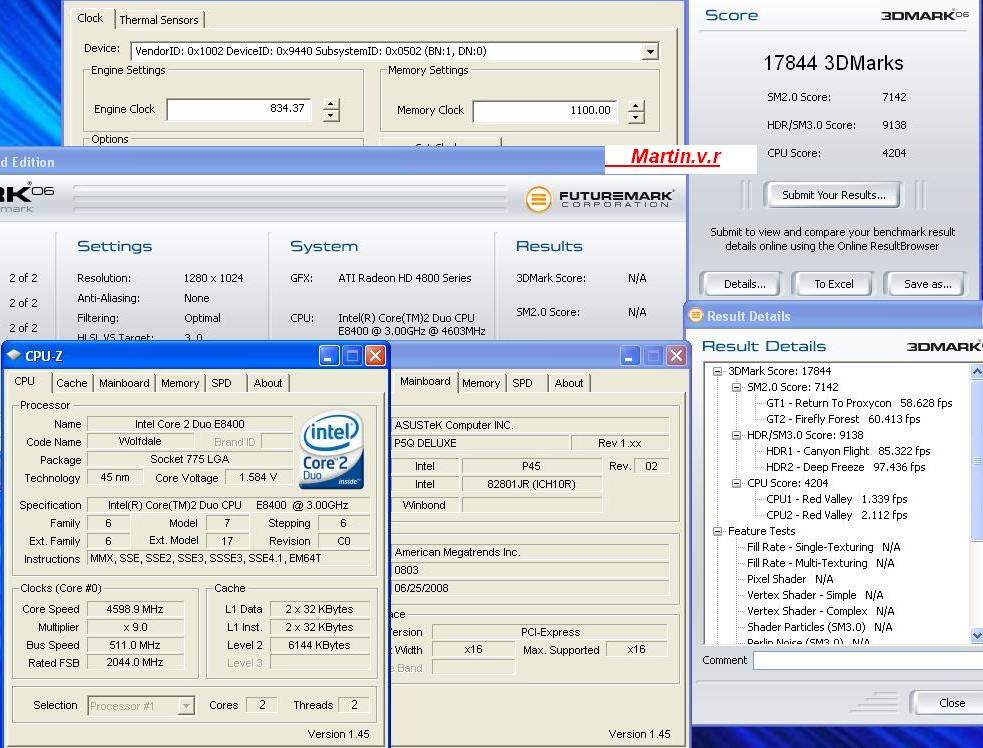
Task: Click the Core Voltage 1.584 V value
Action: (x=258, y=478)
